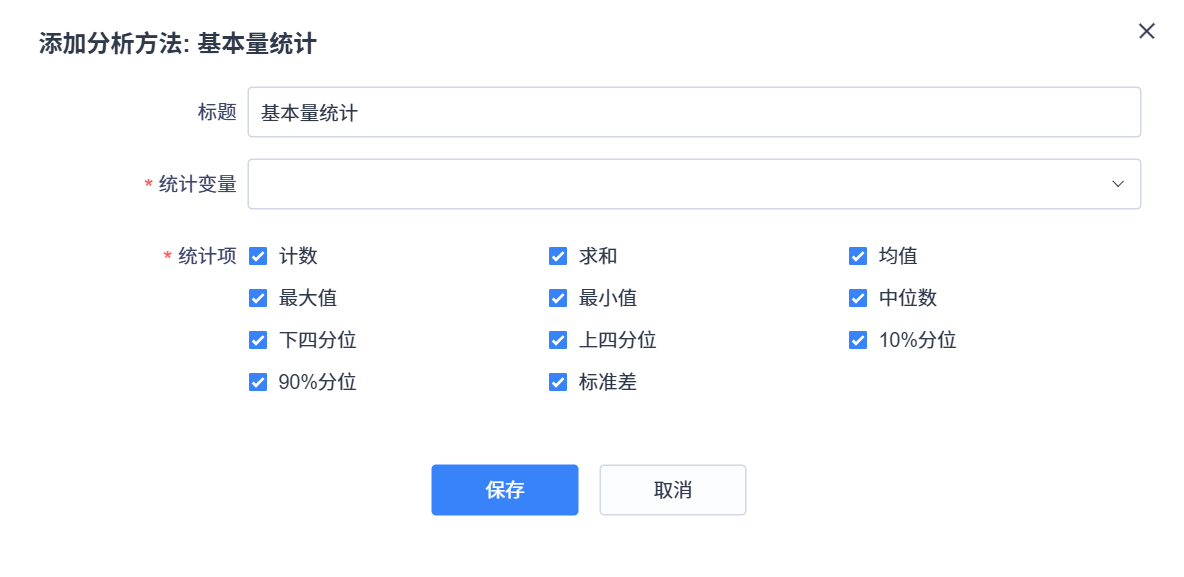1184x577 pixels.
Task: Uncheck the 计数 checkbox
Action: [x=258, y=256]
